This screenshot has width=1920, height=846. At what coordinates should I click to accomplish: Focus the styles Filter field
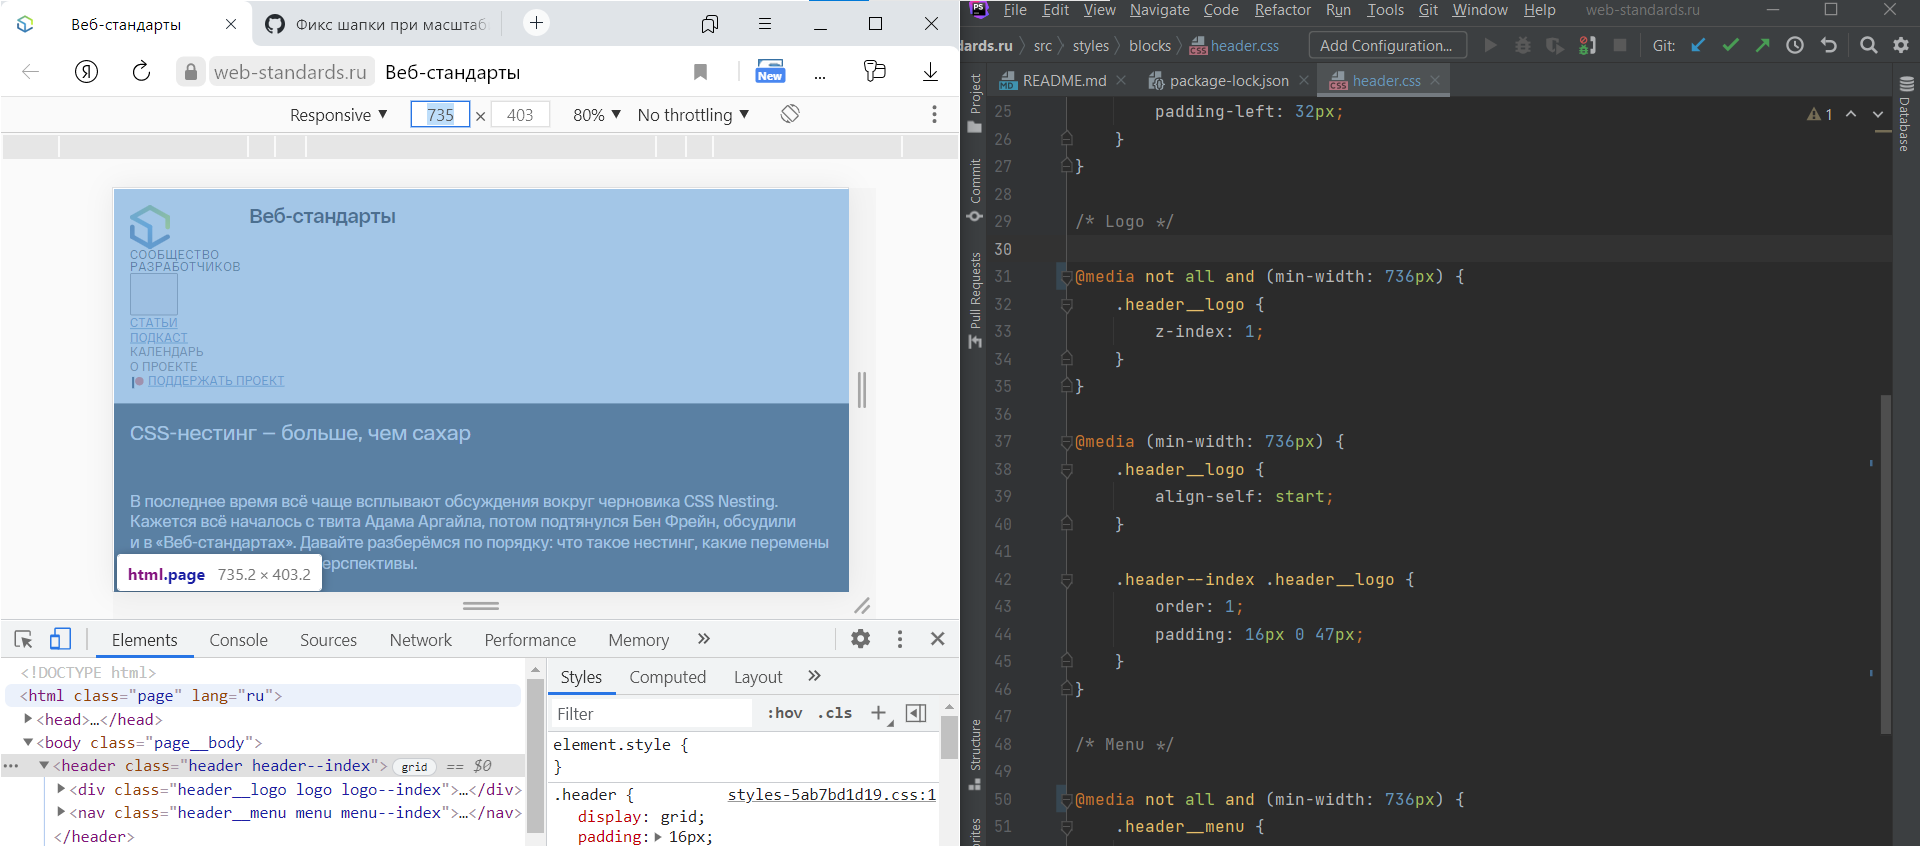click(x=652, y=713)
